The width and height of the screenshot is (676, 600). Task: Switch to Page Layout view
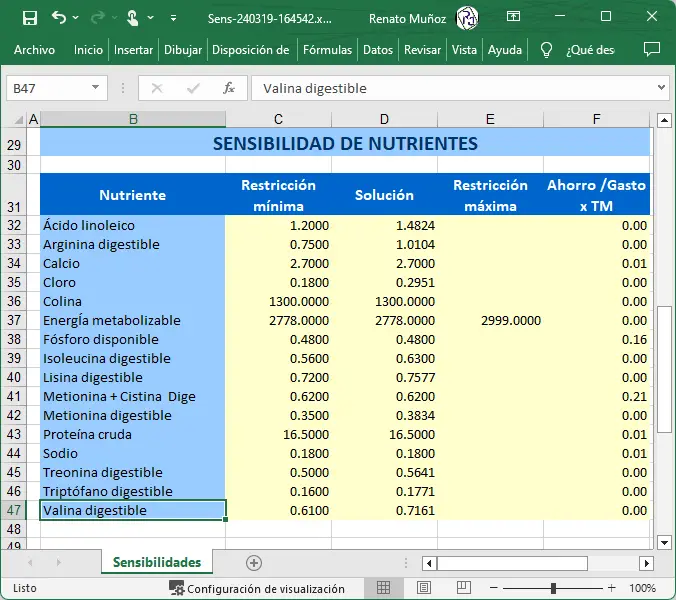(x=424, y=588)
